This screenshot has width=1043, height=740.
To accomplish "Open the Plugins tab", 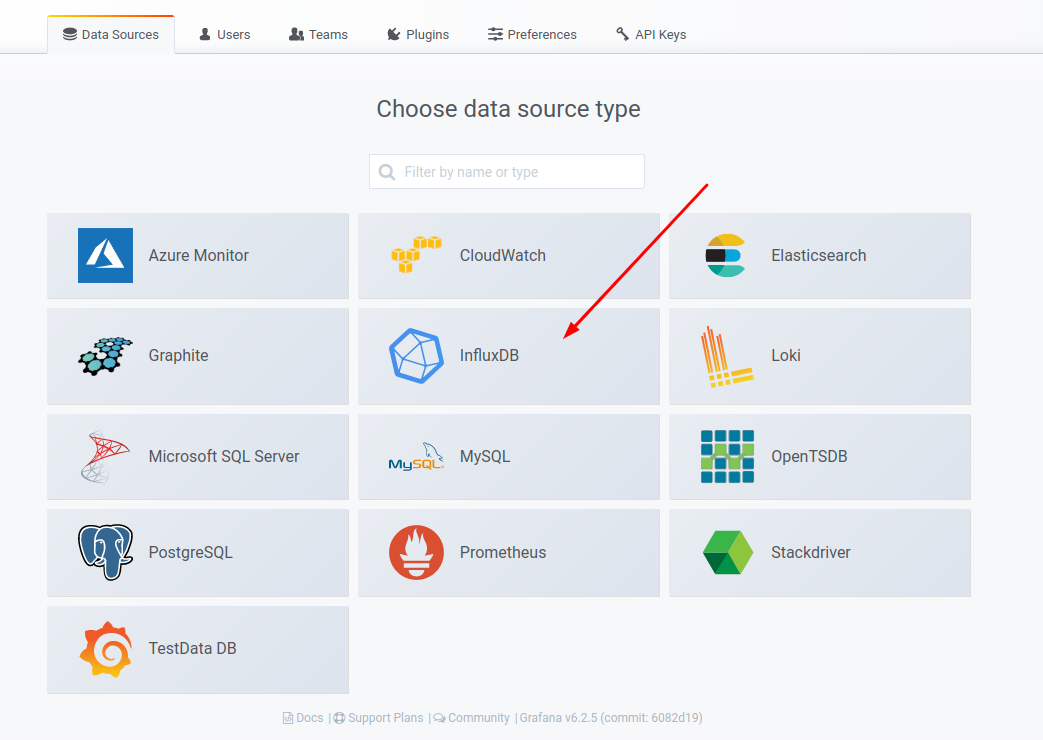I will click(x=418, y=35).
